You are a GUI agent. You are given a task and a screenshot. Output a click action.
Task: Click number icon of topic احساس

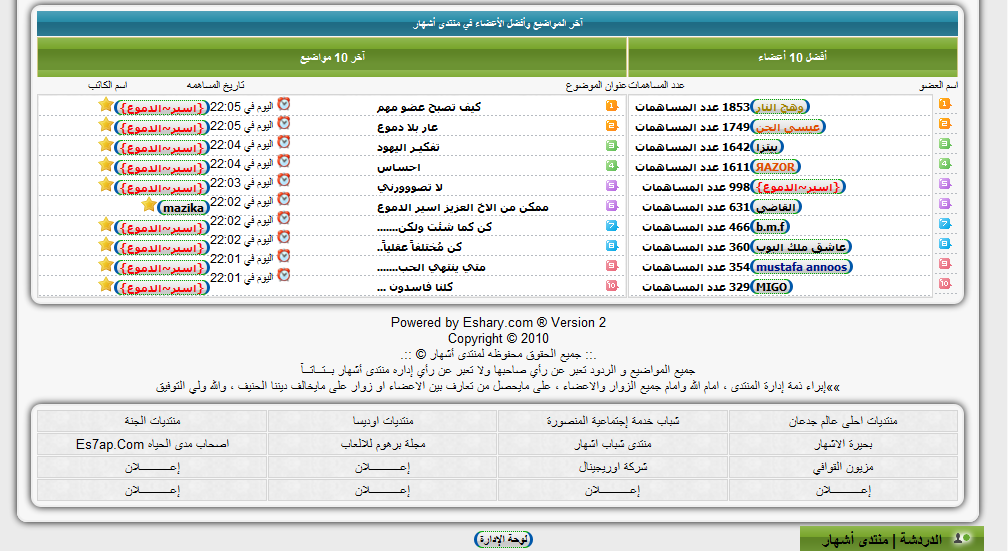pyautogui.click(x=611, y=165)
